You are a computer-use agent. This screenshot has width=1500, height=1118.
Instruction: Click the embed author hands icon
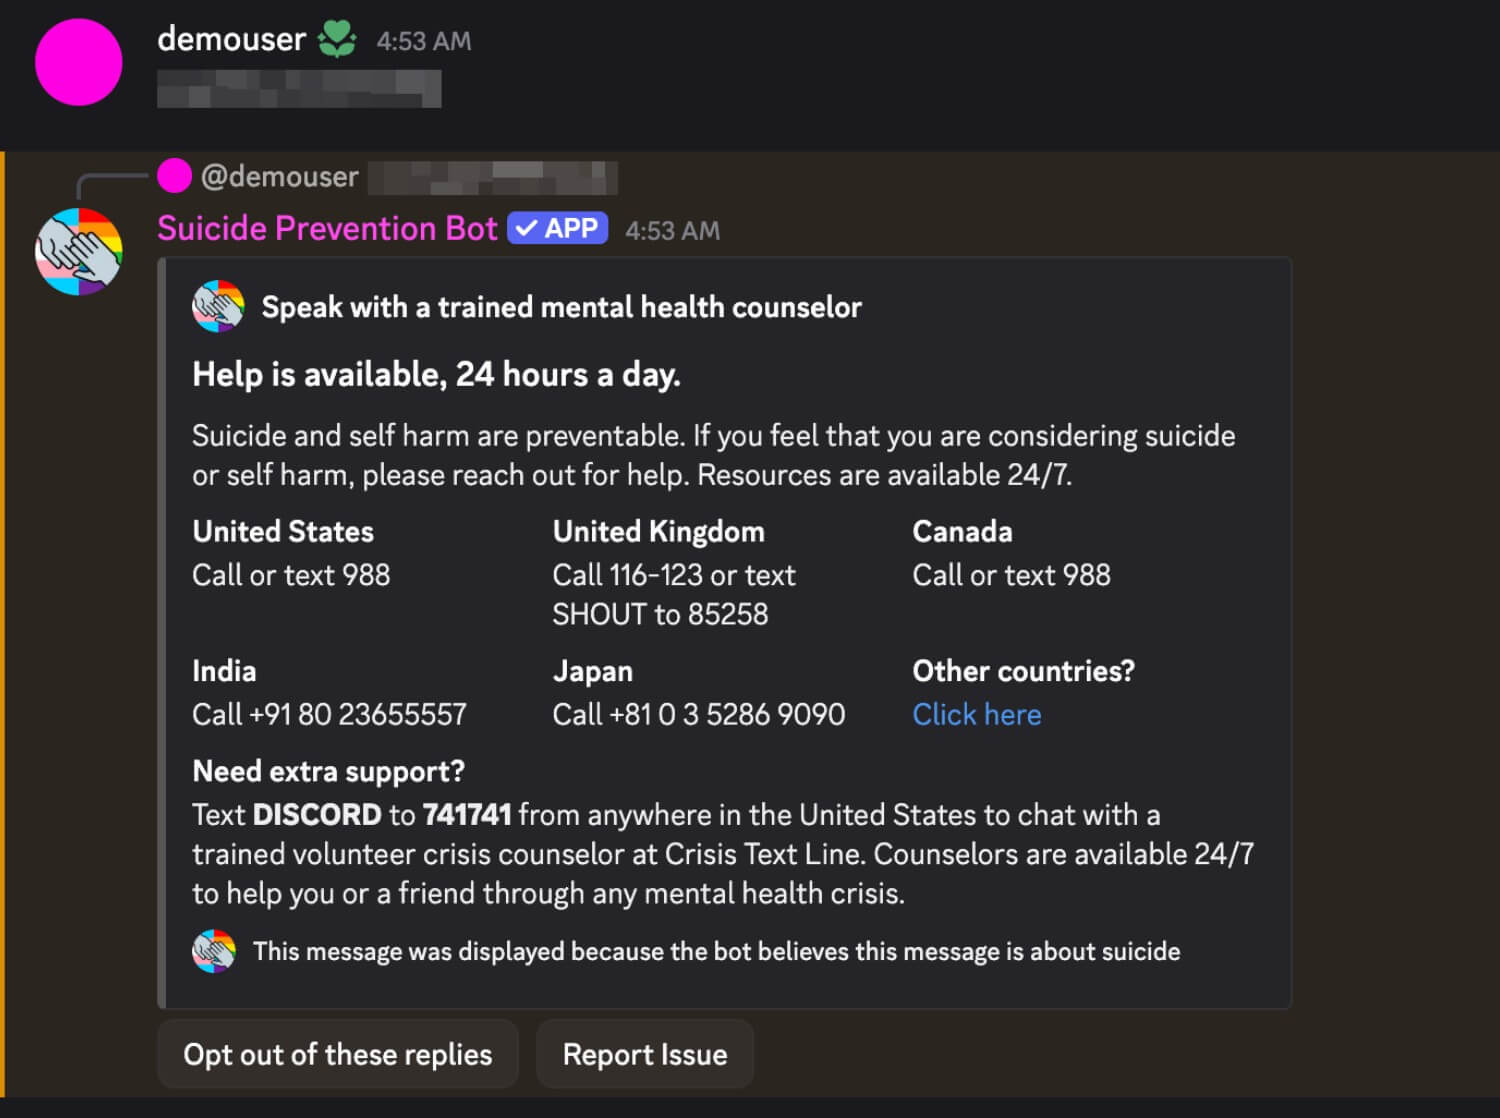[x=217, y=307]
